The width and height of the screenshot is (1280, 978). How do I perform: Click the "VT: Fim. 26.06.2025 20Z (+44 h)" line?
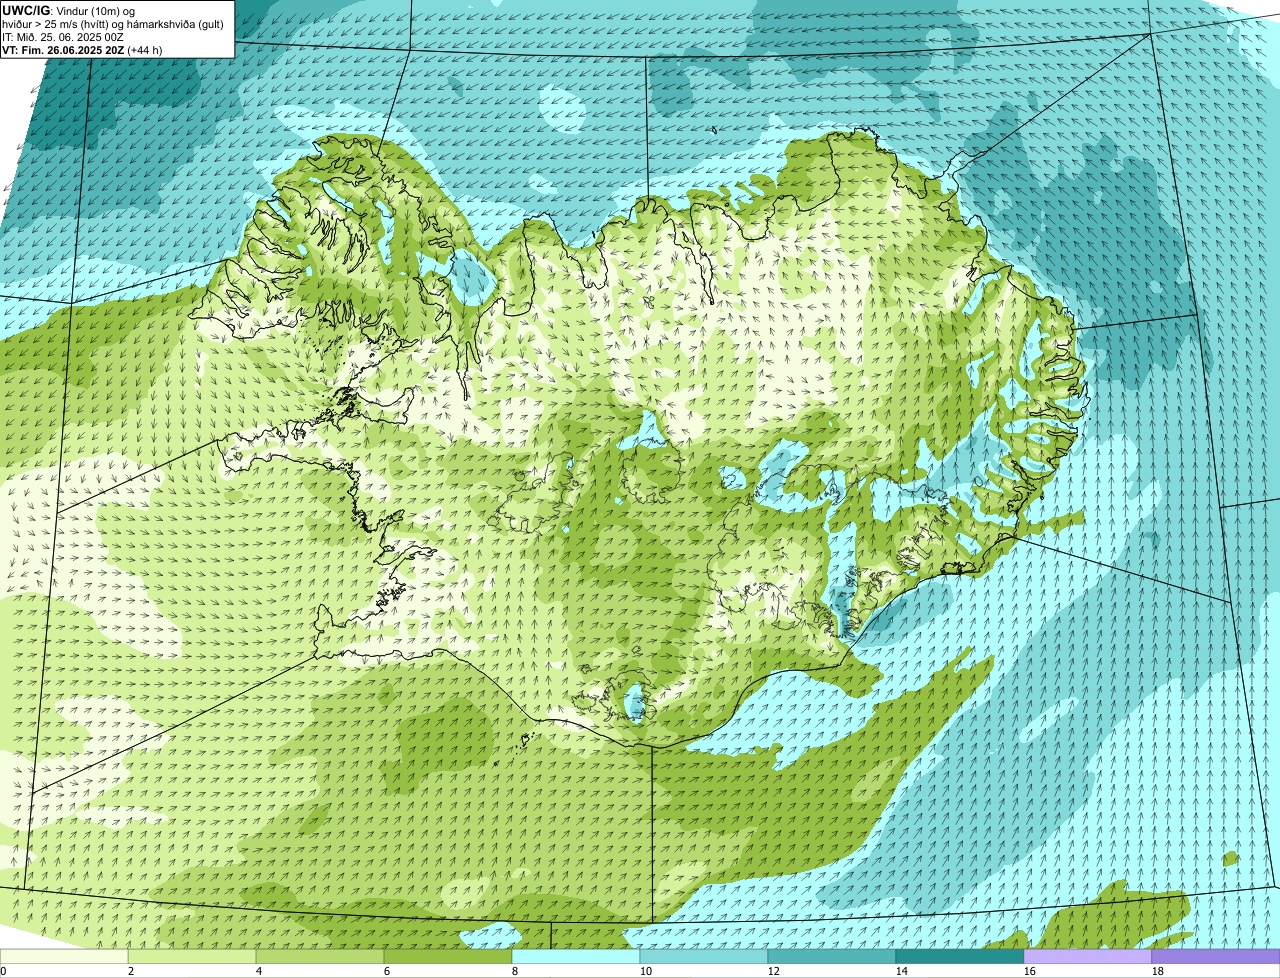coord(82,49)
